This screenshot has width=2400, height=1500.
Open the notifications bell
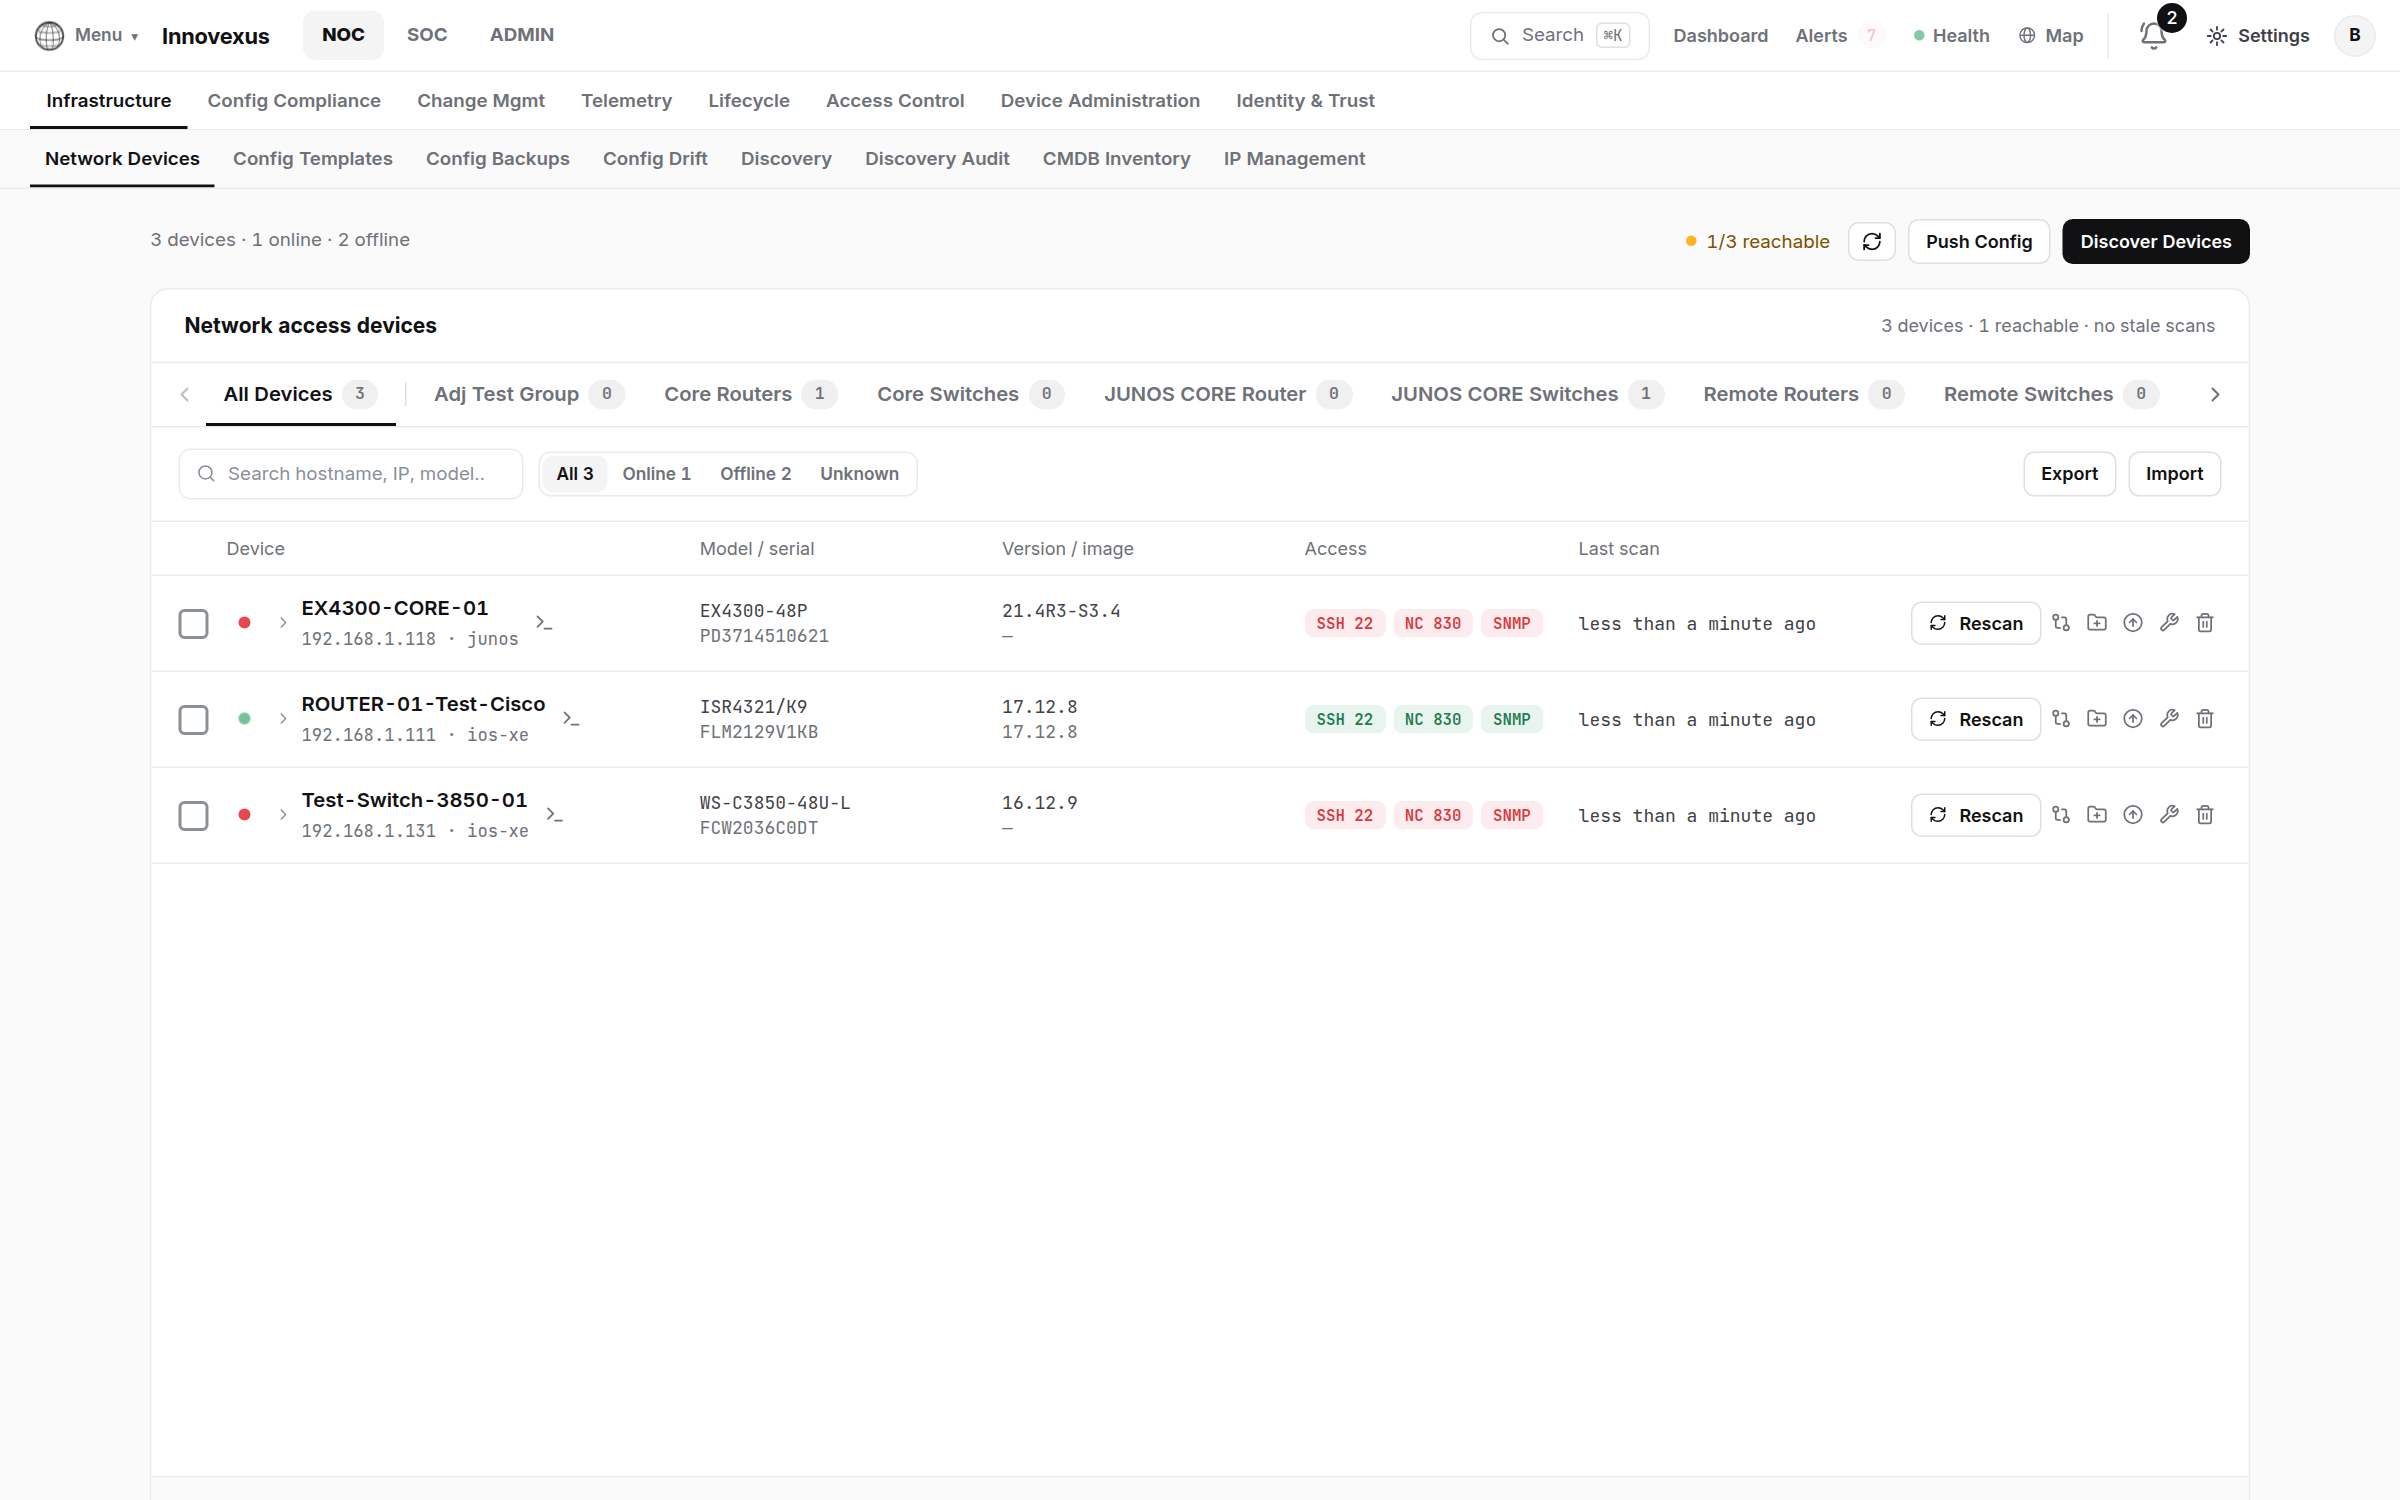point(2153,36)
